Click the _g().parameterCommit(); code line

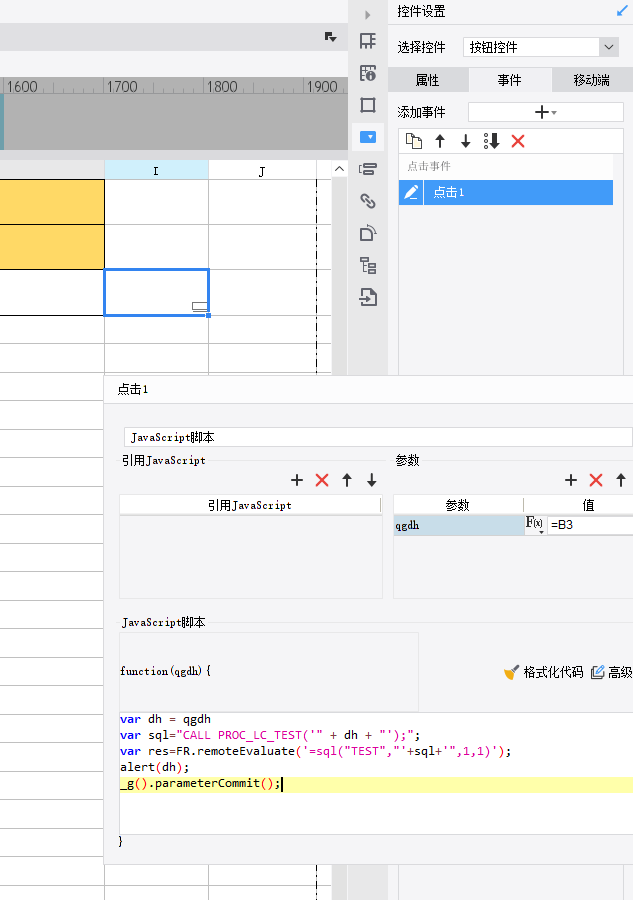pyautogui.click(x=200, y=783)
